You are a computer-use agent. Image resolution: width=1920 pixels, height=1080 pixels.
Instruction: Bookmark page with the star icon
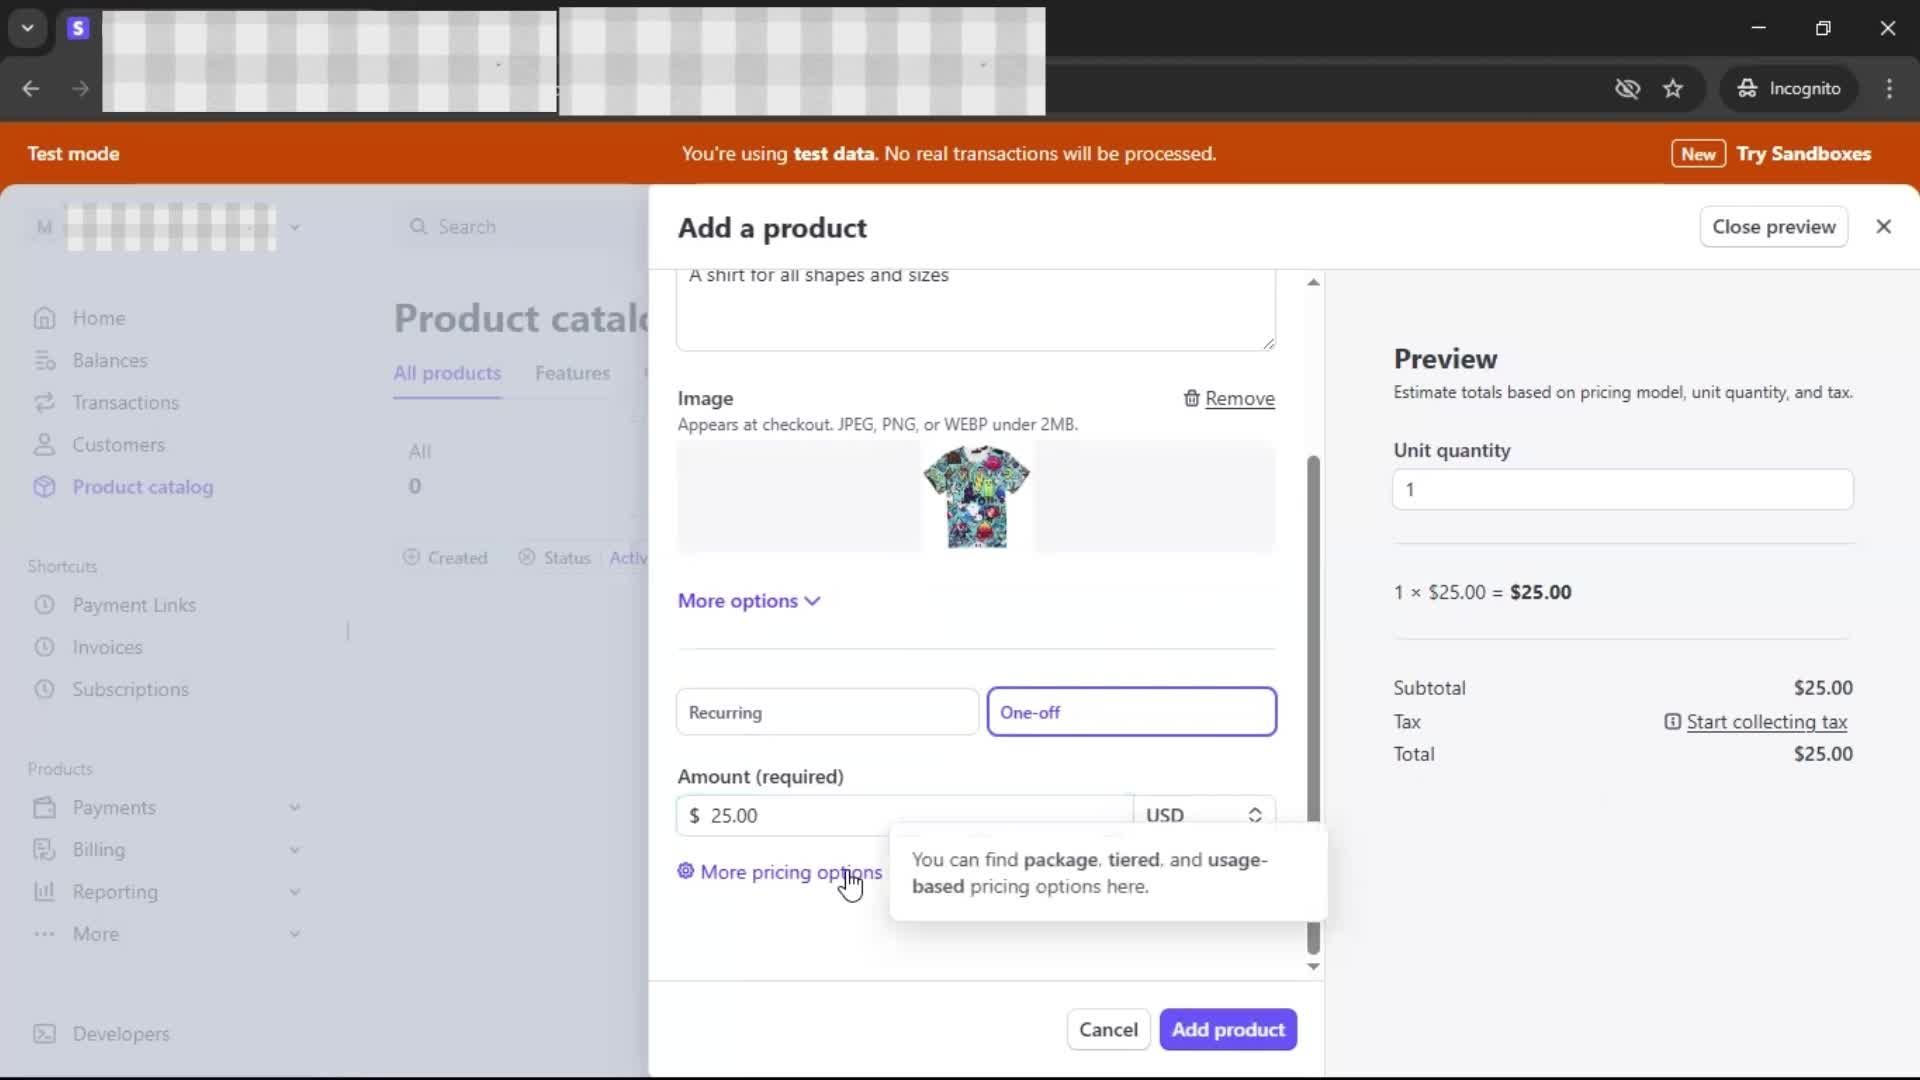click(x=1673, y=89)
